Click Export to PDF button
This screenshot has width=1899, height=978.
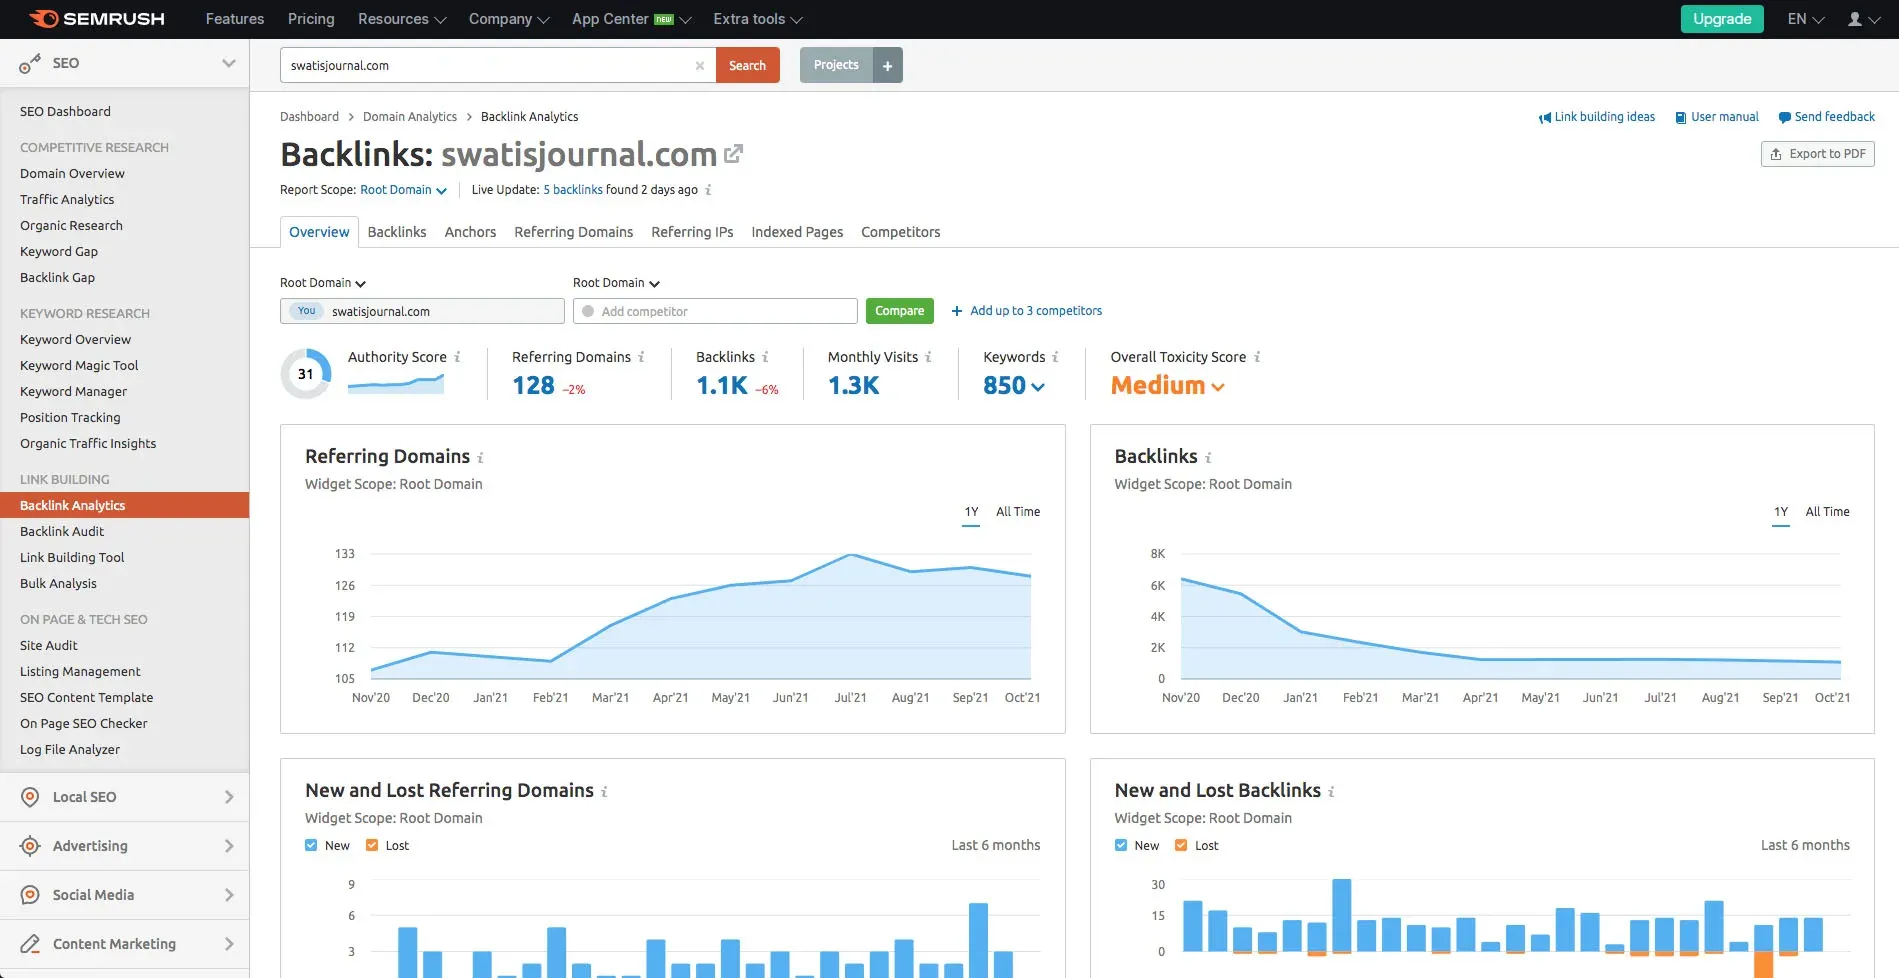1818,154
